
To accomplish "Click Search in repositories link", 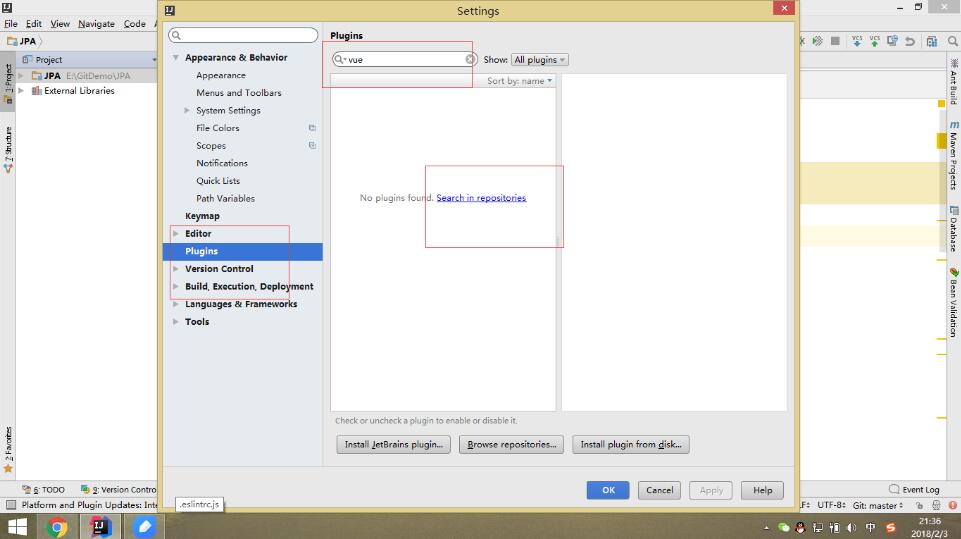I will [481, 197].
